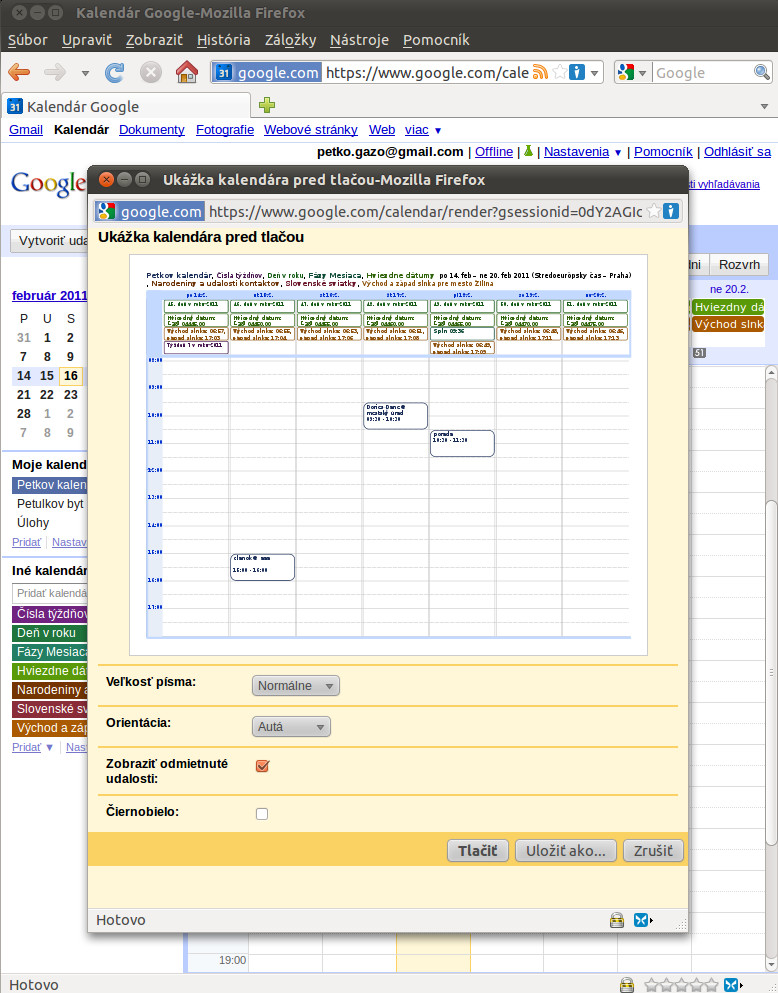Open the list-all-tabs dropdown arrow

765,106
